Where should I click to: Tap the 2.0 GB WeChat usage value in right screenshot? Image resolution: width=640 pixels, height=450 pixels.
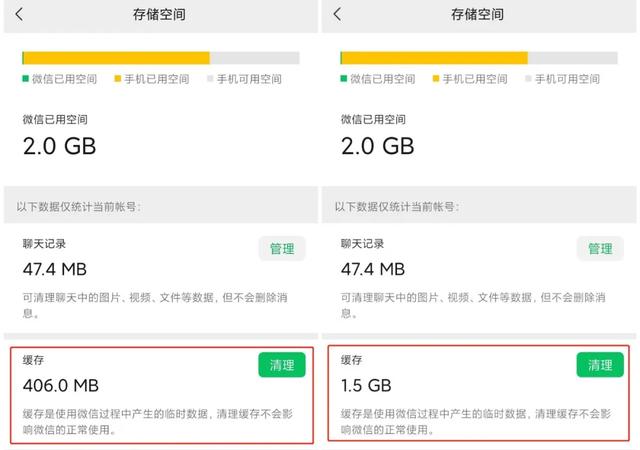[x=377, y=146]
